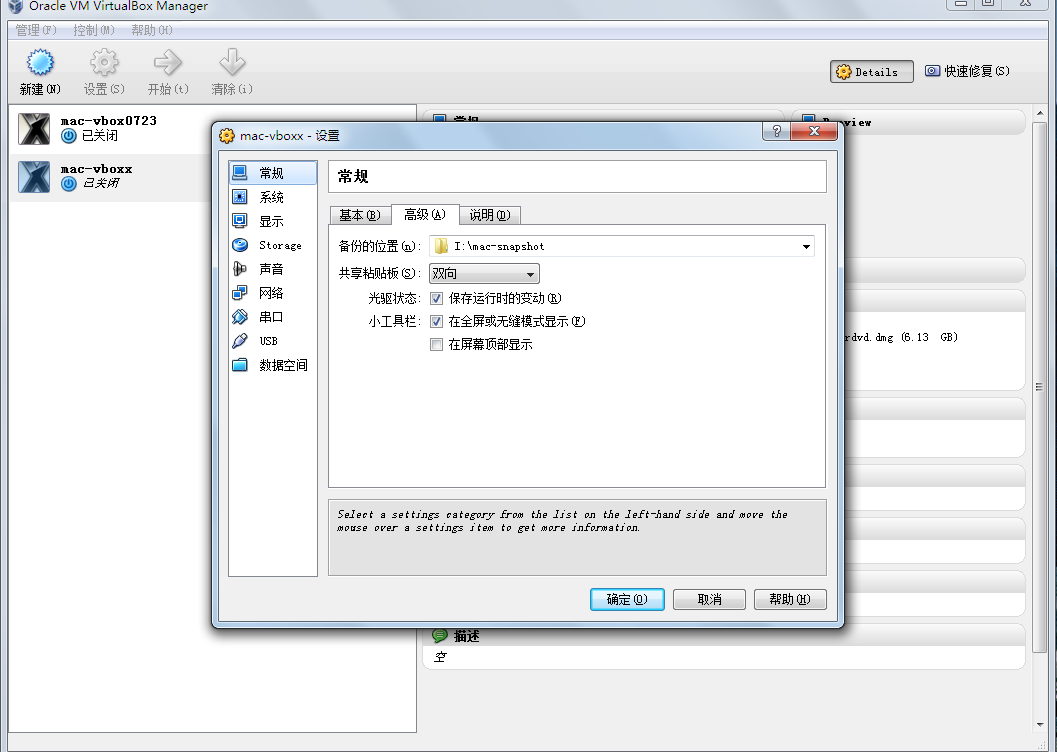The image size is (1057, 752).
Task: Click the mac-vboxx VM icon
Action: point(34,177)
